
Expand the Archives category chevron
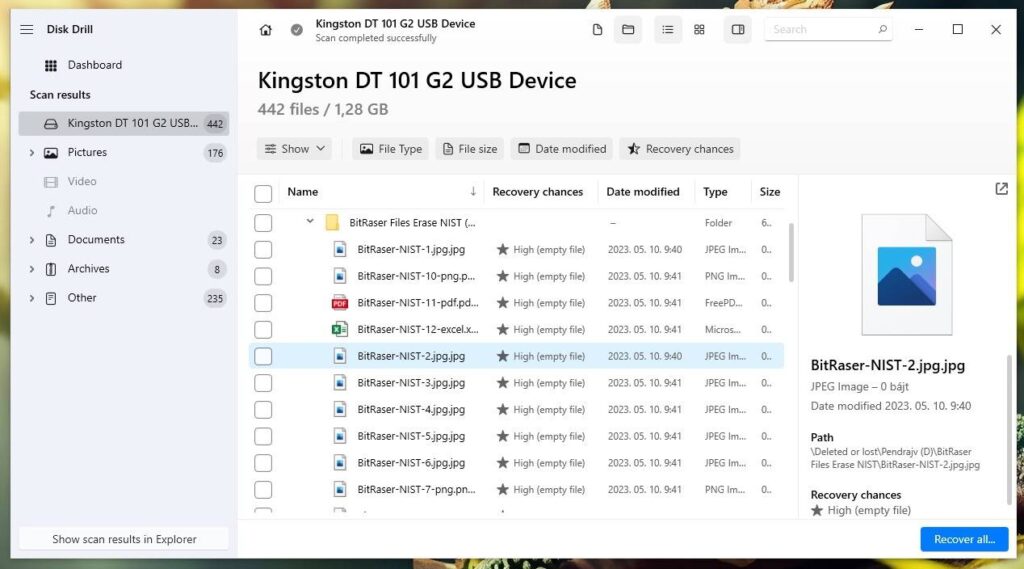tap(31, 269)
